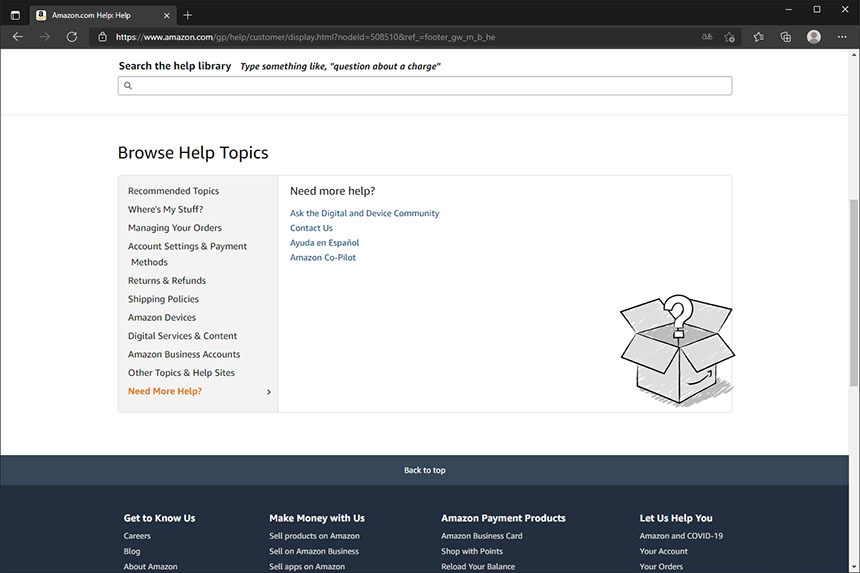Open Reload Your Balance link
The height and width of the screenshot is (573, 860).
(478, 566)
